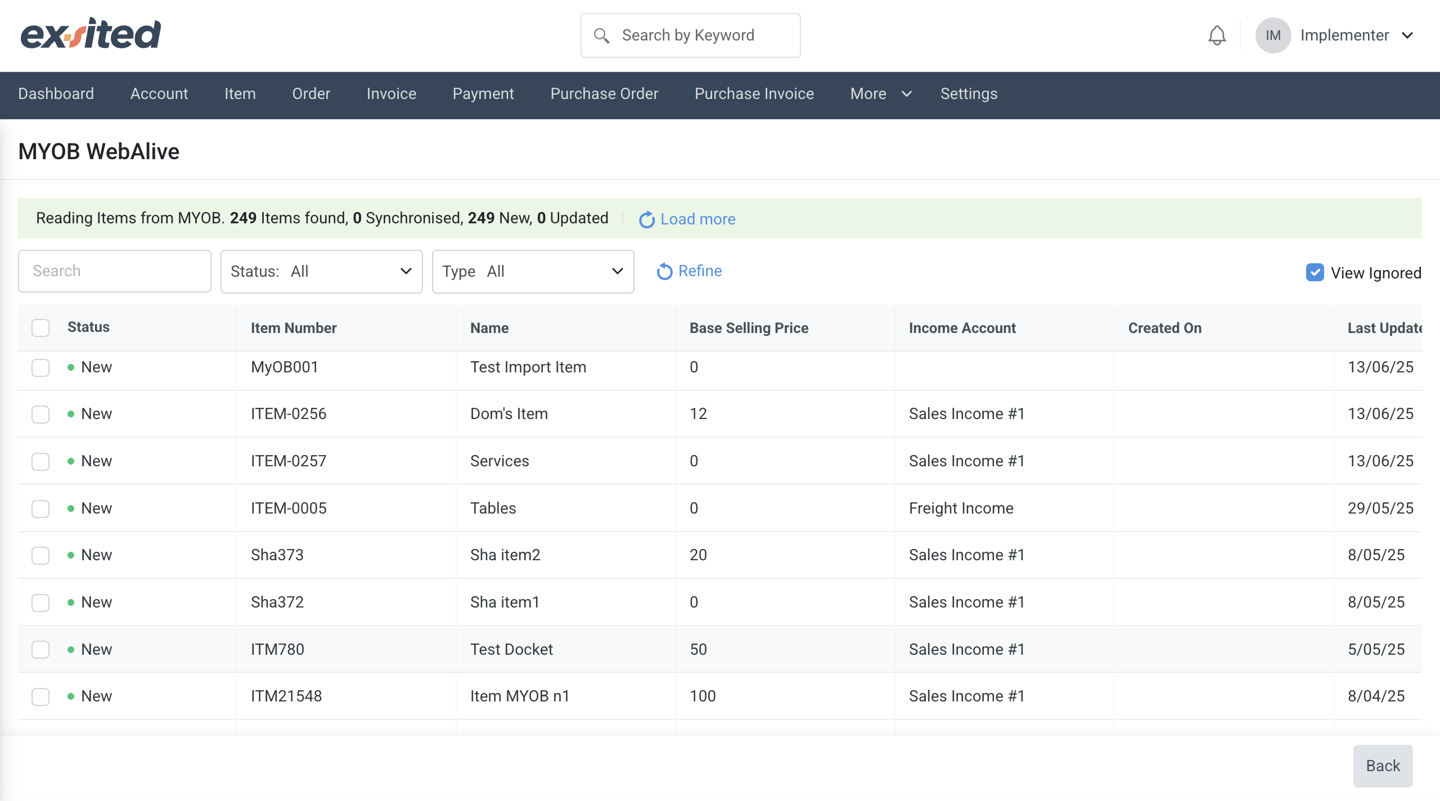Click the MYOB WebAlive page title
Screen dimensions: 1440x801
(99, 152)
